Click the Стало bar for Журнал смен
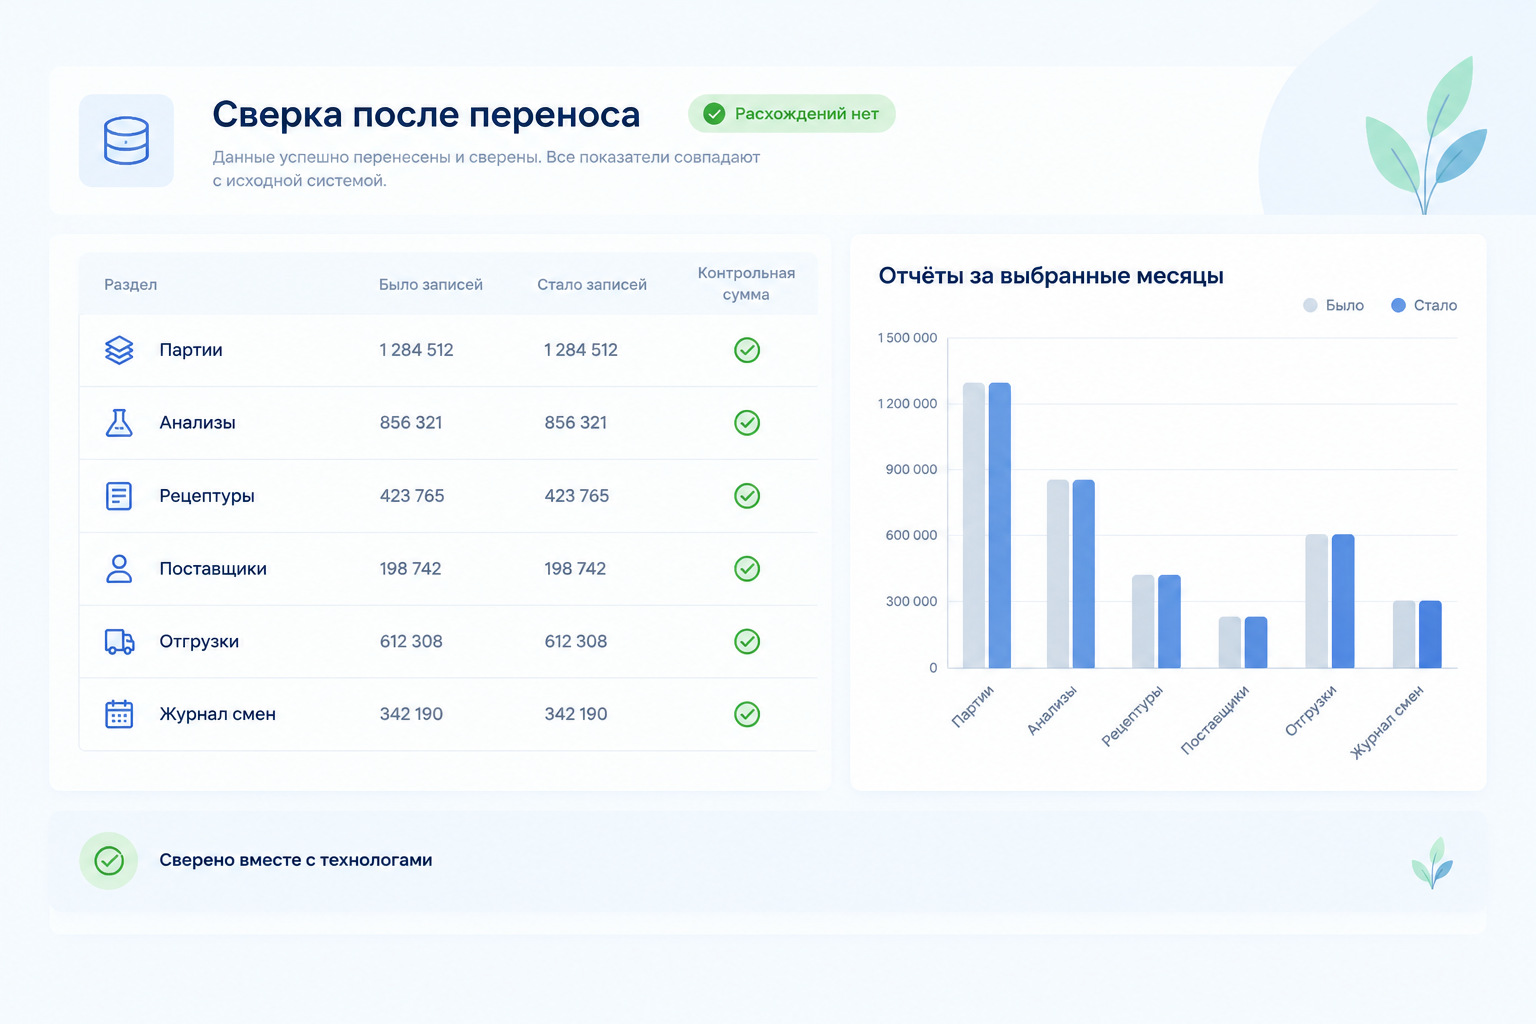 tap(1430, 634)
